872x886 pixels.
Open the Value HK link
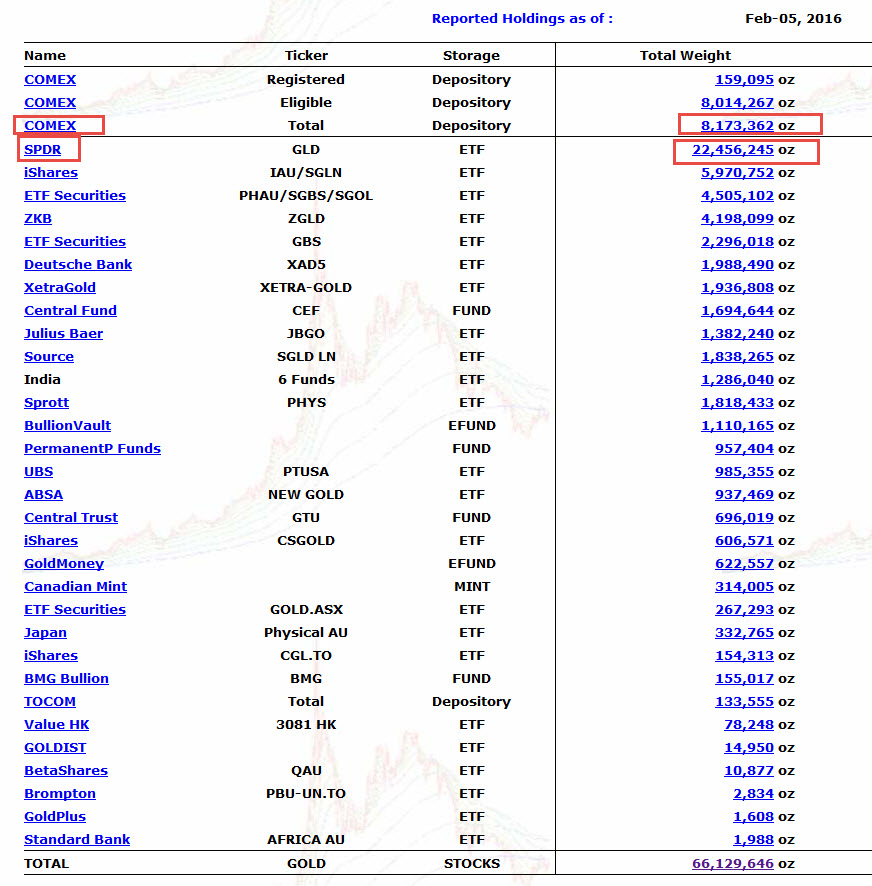click(57, 725)
